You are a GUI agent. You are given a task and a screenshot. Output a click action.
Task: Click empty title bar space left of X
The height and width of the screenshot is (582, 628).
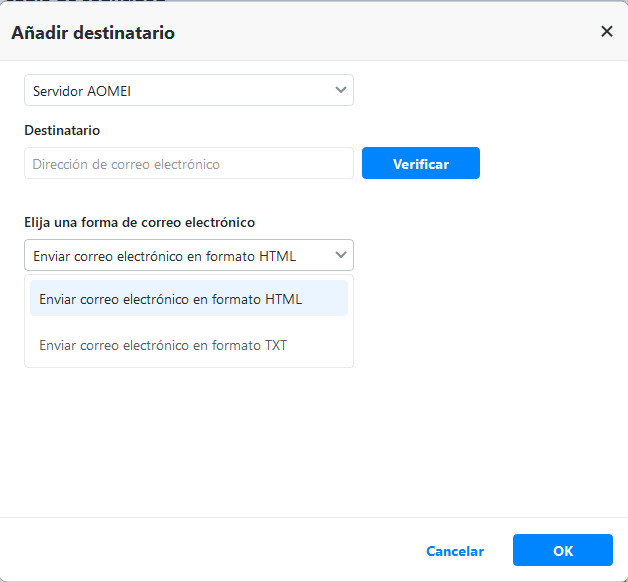[400, 32]
